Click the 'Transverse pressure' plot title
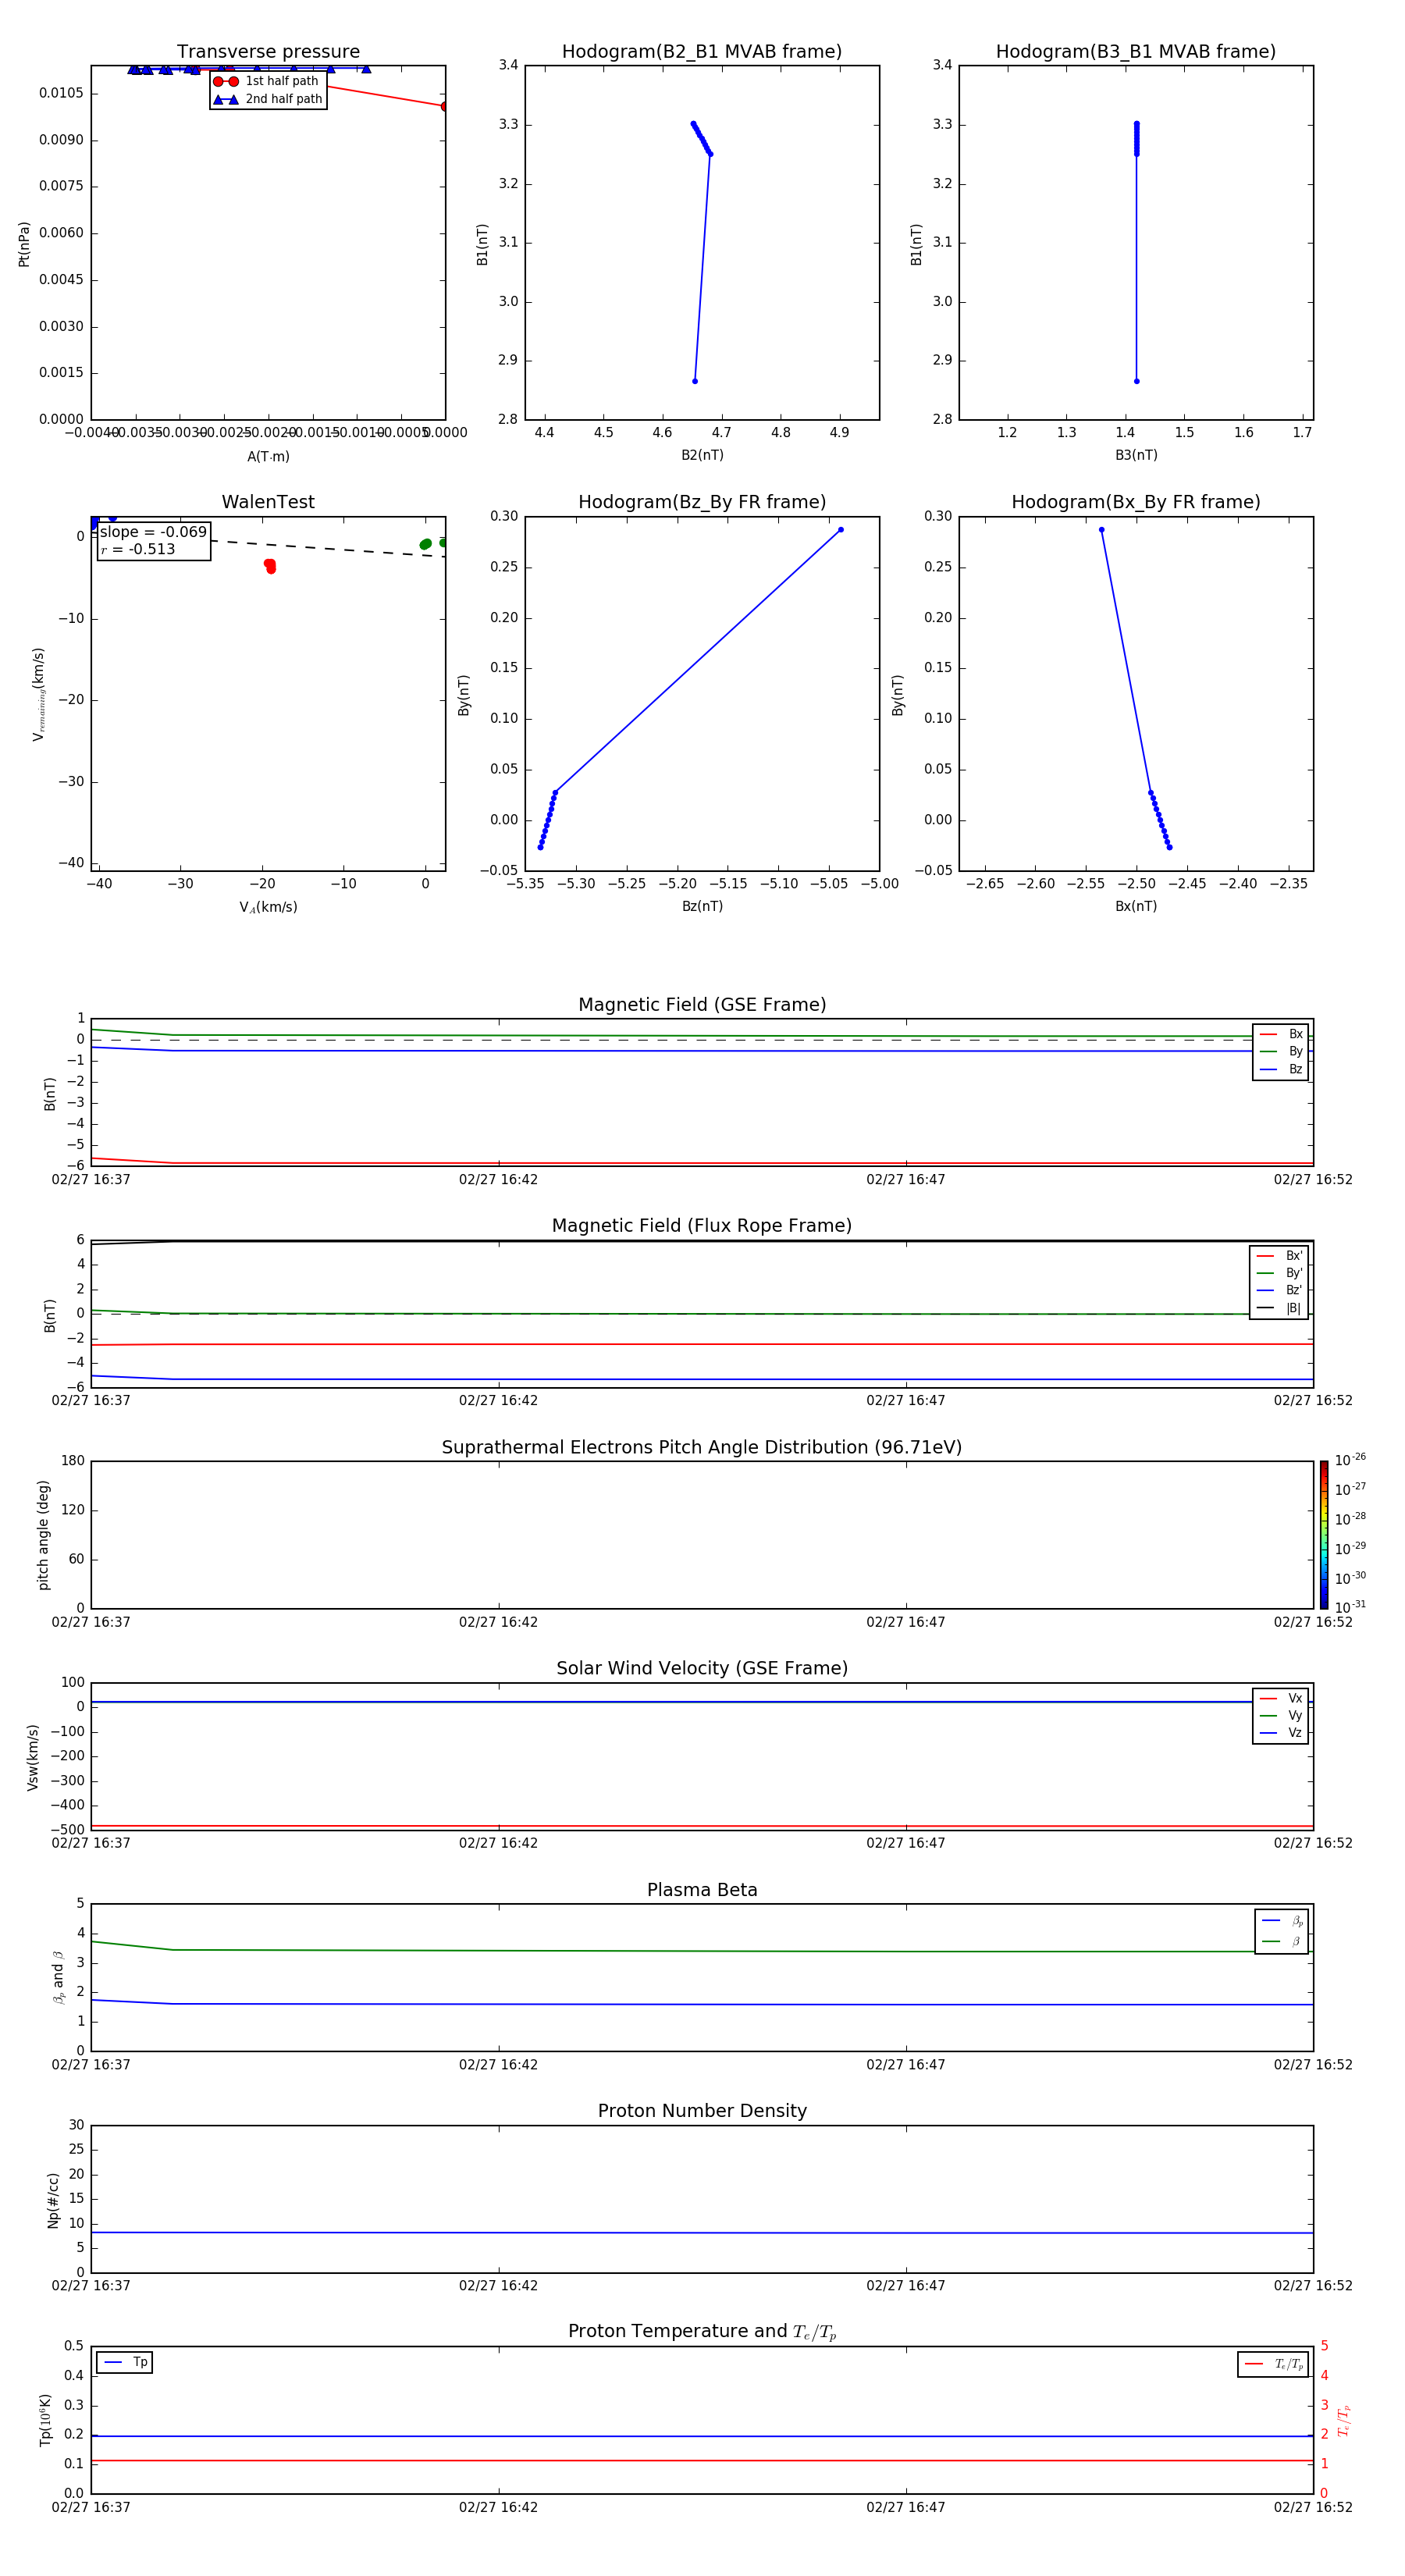 click(x=268, y=52)
